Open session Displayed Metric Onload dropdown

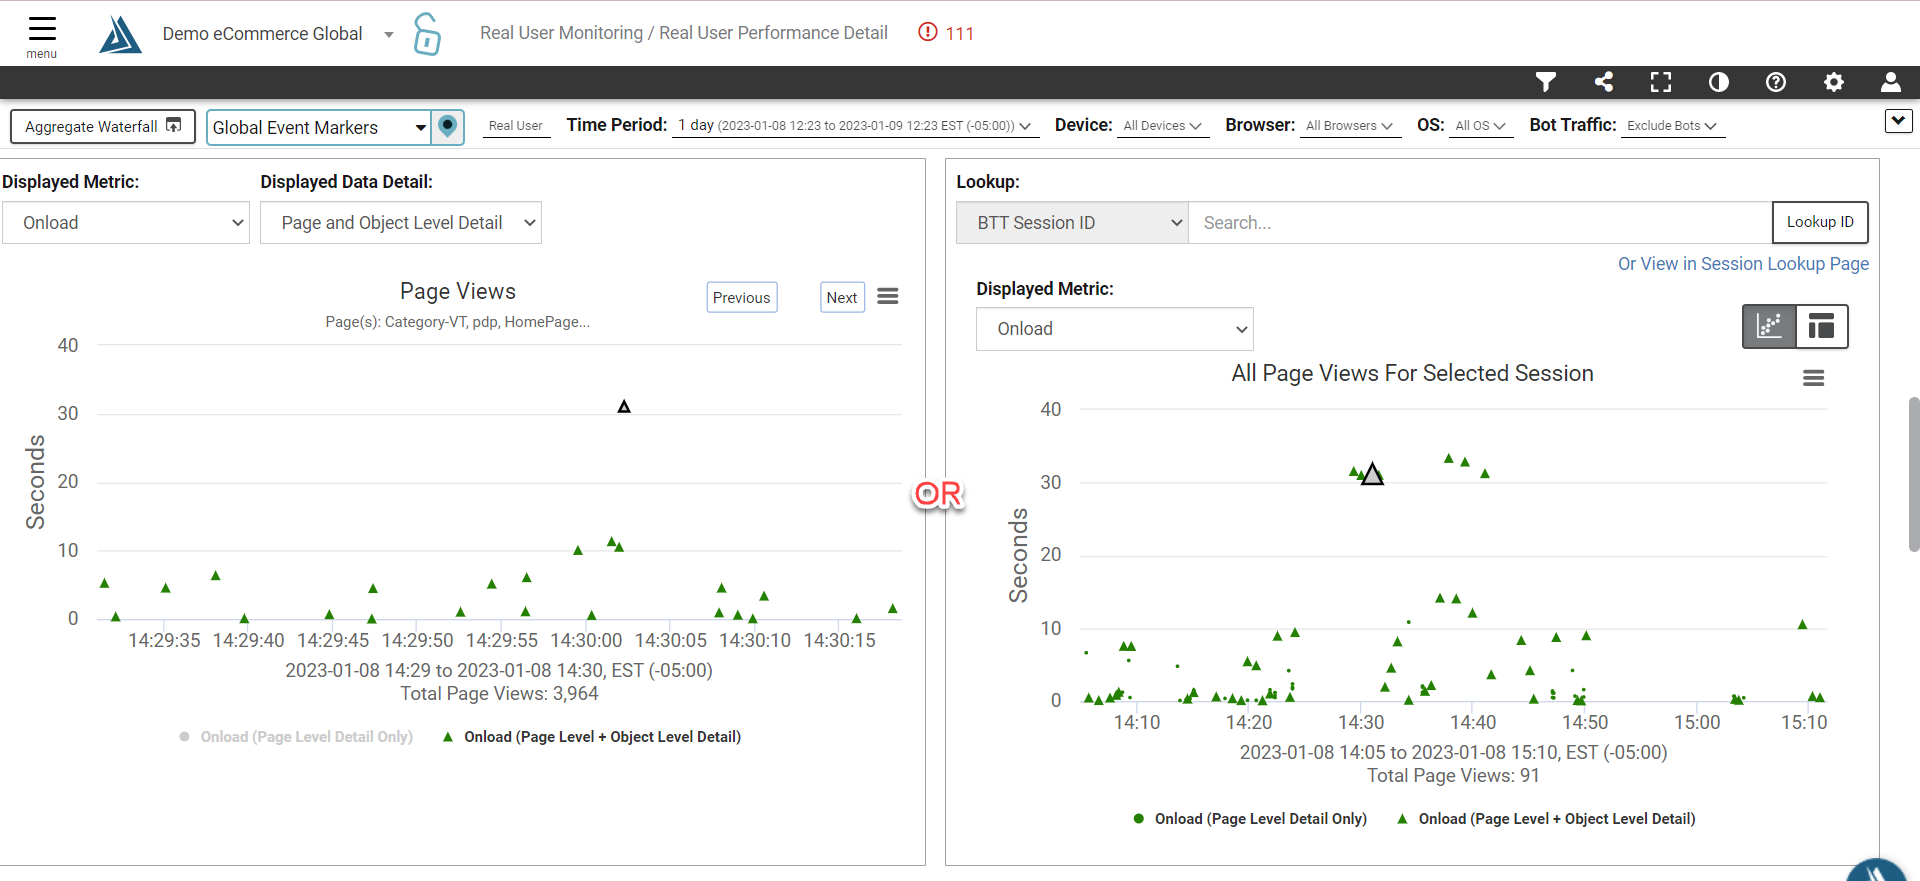click(1115, 329)
